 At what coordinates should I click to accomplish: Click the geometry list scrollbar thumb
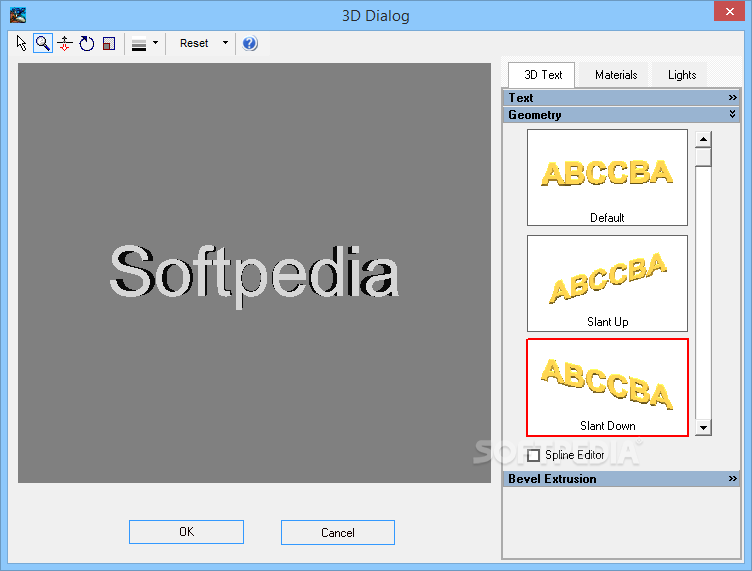(x=703, y=157)
